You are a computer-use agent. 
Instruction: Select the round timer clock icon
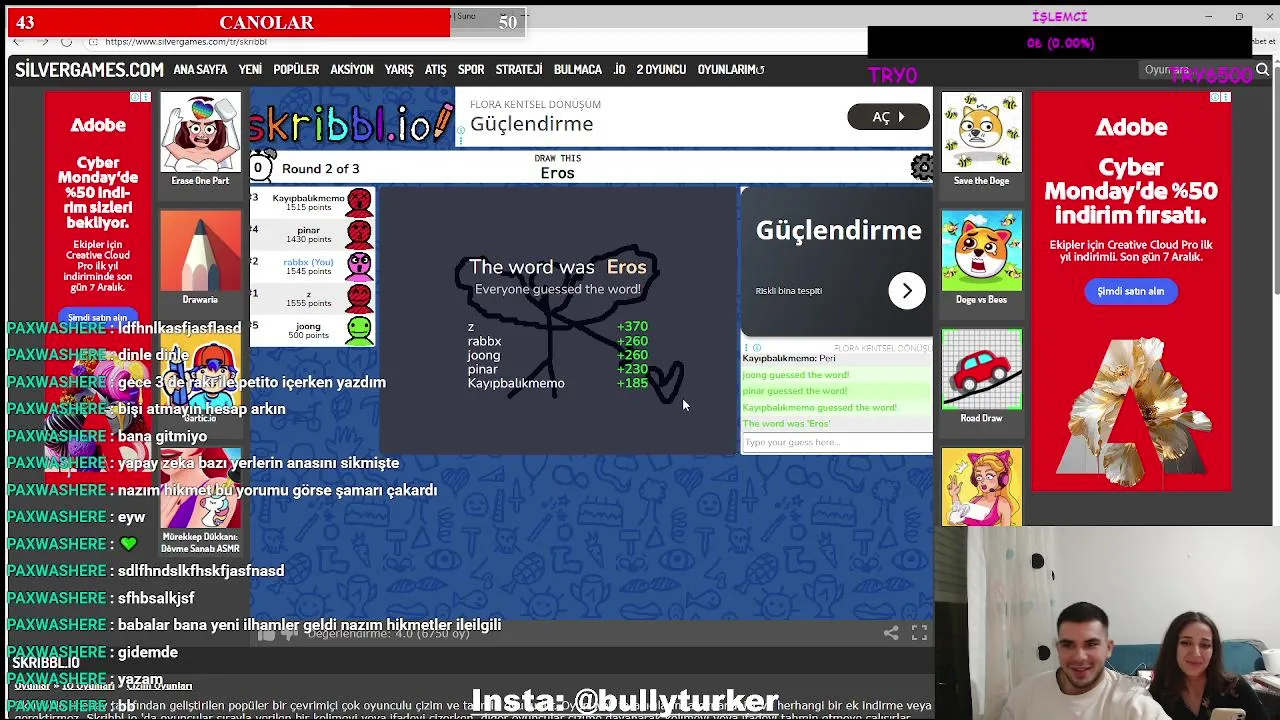[x=262, y=167]
